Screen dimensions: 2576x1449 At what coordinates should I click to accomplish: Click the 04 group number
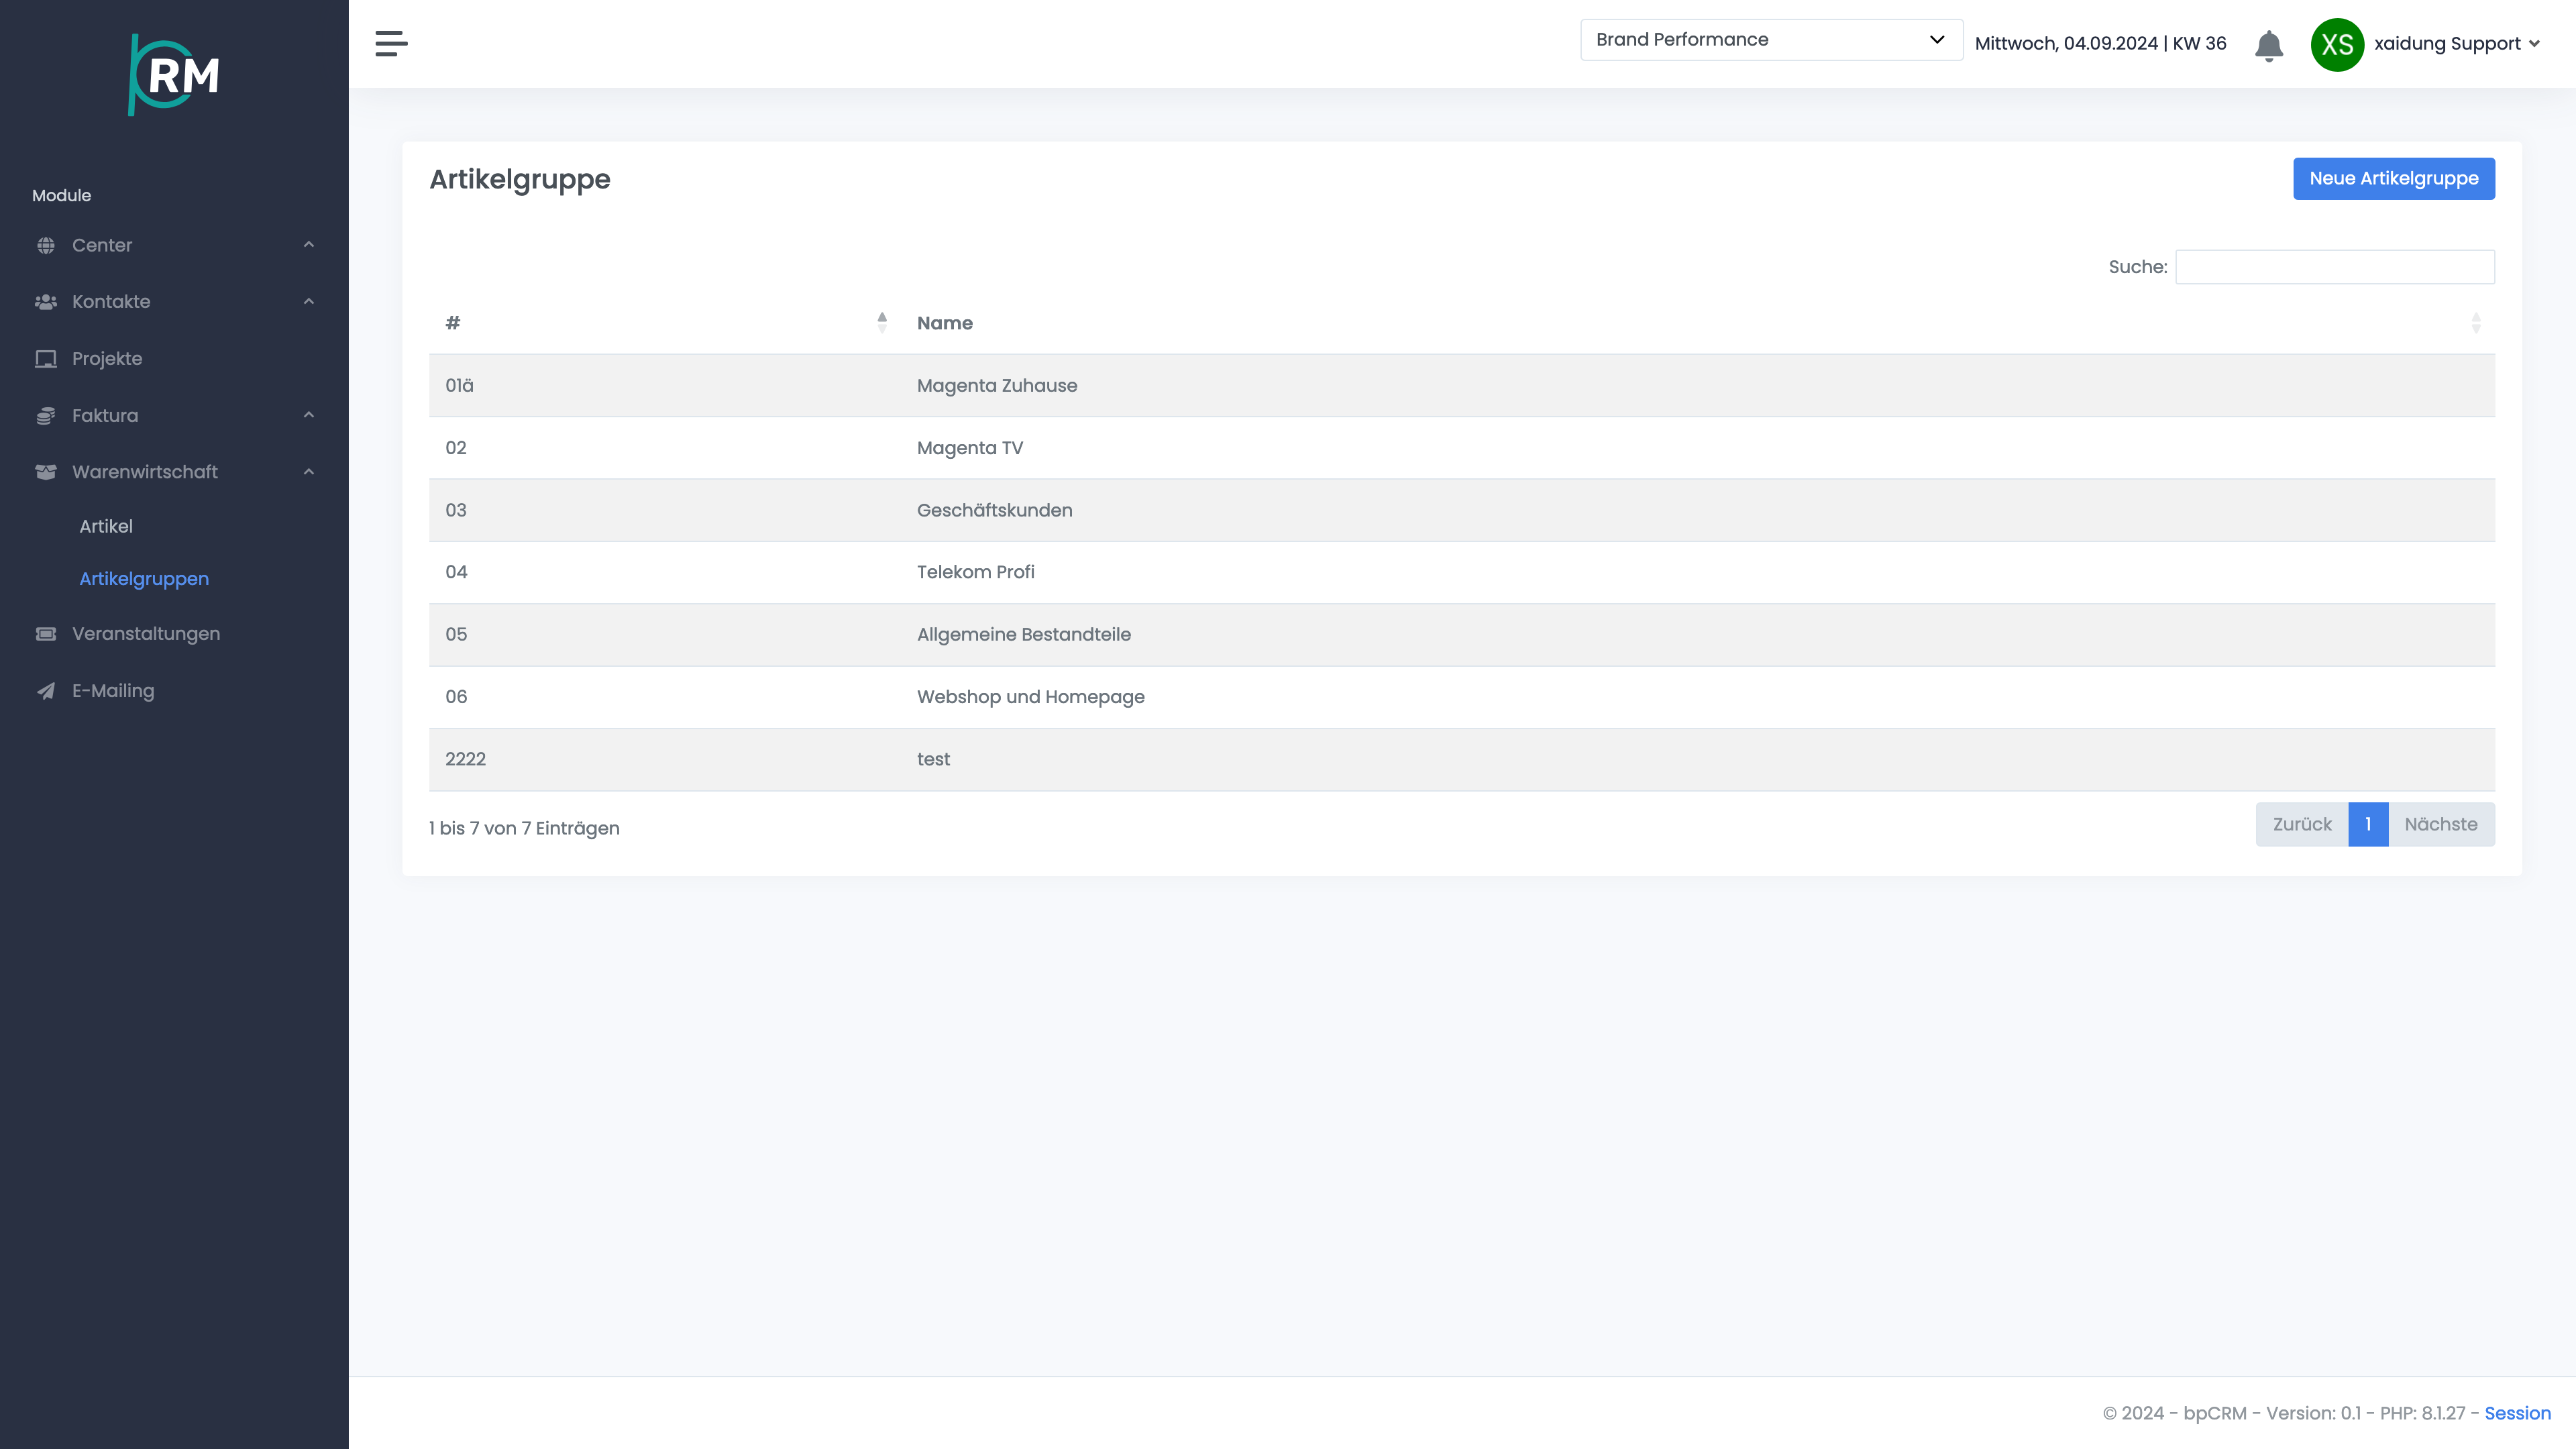[x=456, y=572]
